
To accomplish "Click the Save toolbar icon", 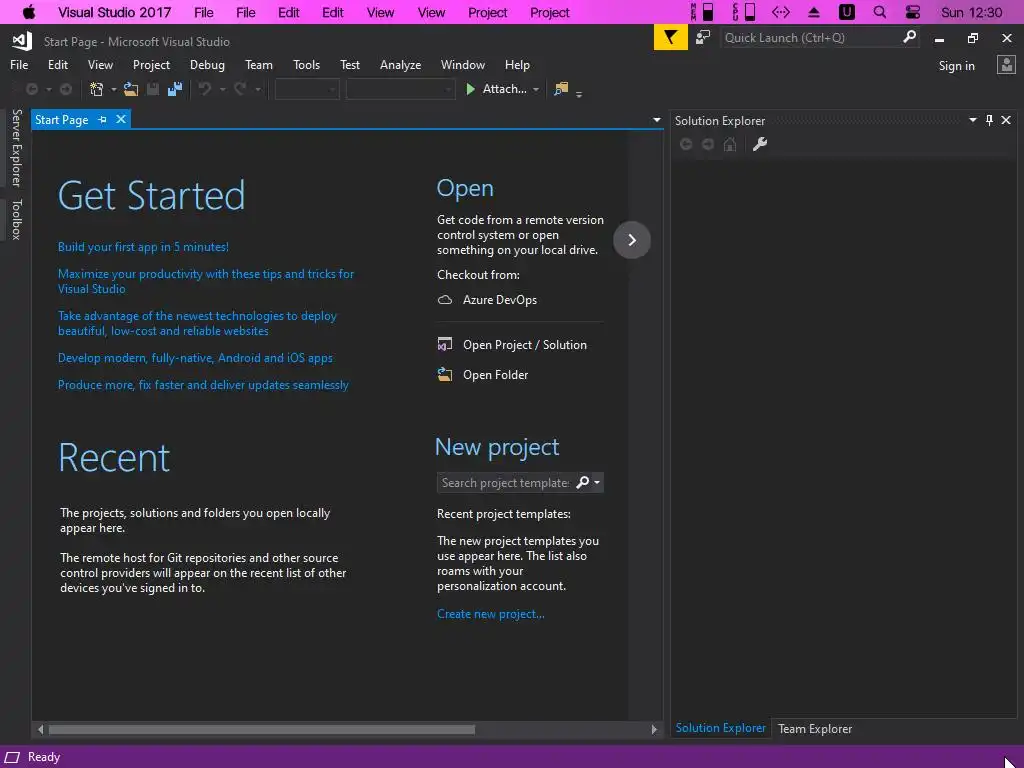I will [153, 89].
